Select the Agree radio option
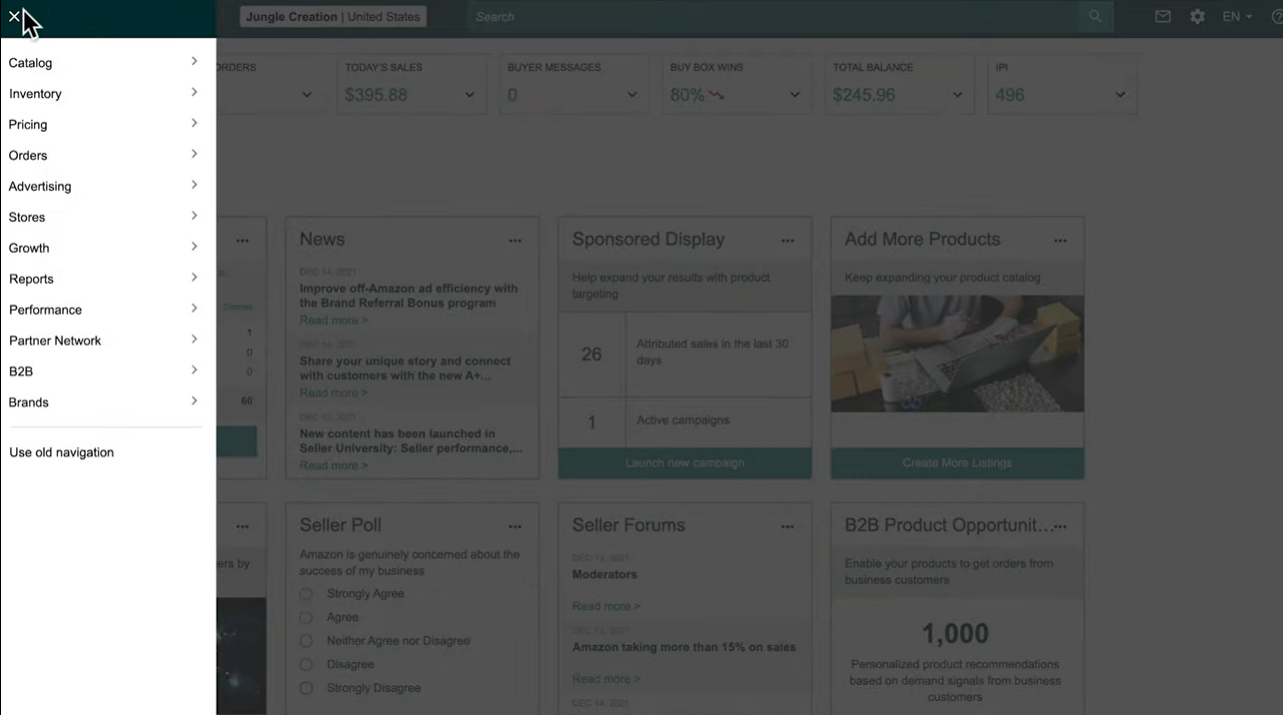Screen dimensions: 1283x715 coord(306,617)
